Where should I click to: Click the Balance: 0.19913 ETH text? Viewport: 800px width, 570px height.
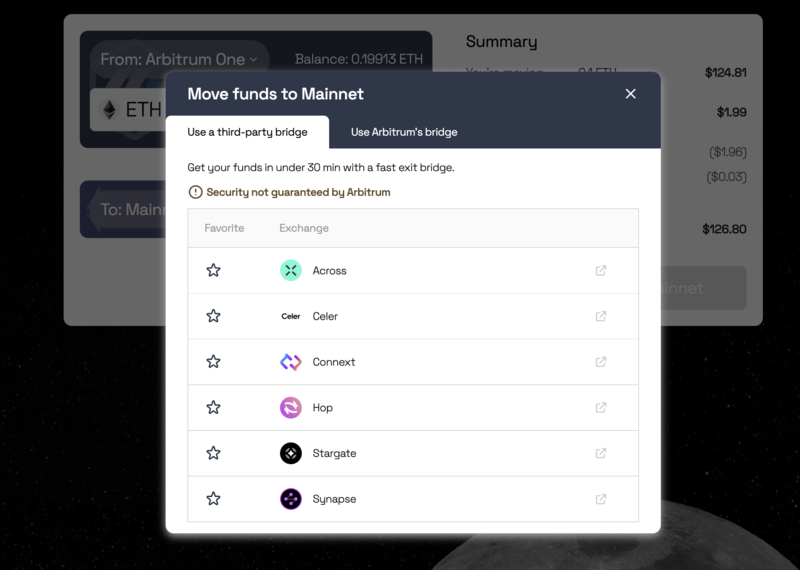(x=359, y=59)
